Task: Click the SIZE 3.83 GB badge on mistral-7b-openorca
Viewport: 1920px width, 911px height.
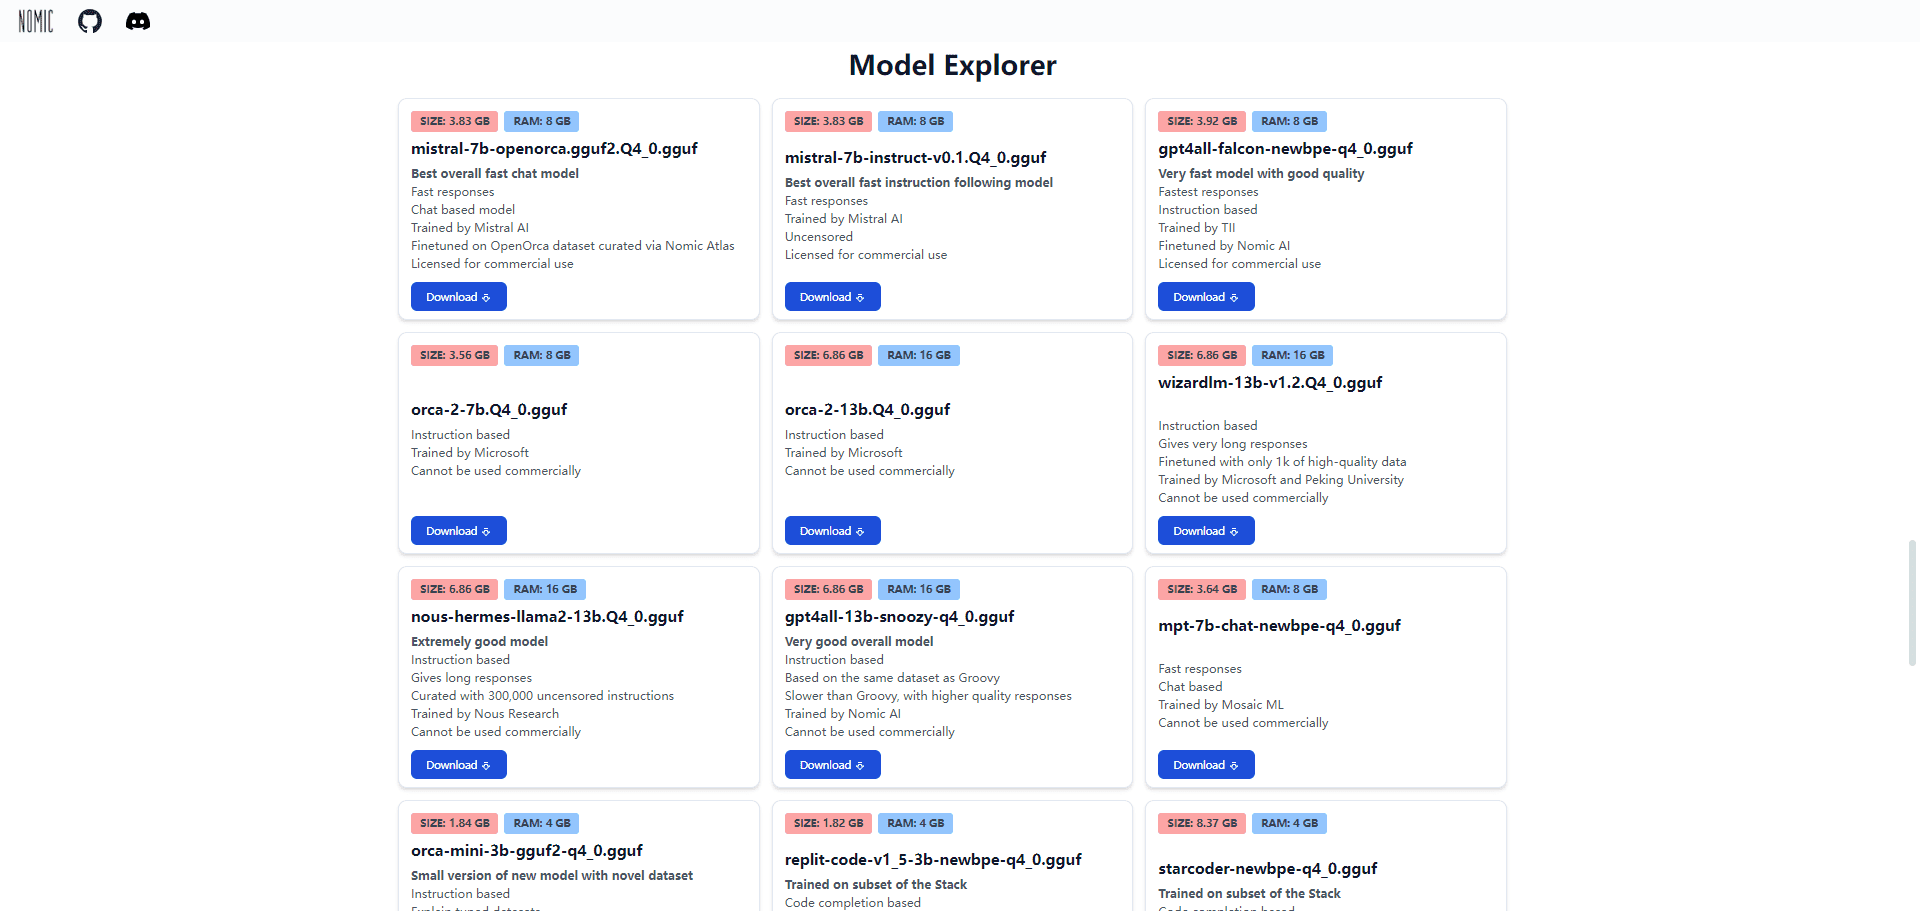Action: click(454, 121)
